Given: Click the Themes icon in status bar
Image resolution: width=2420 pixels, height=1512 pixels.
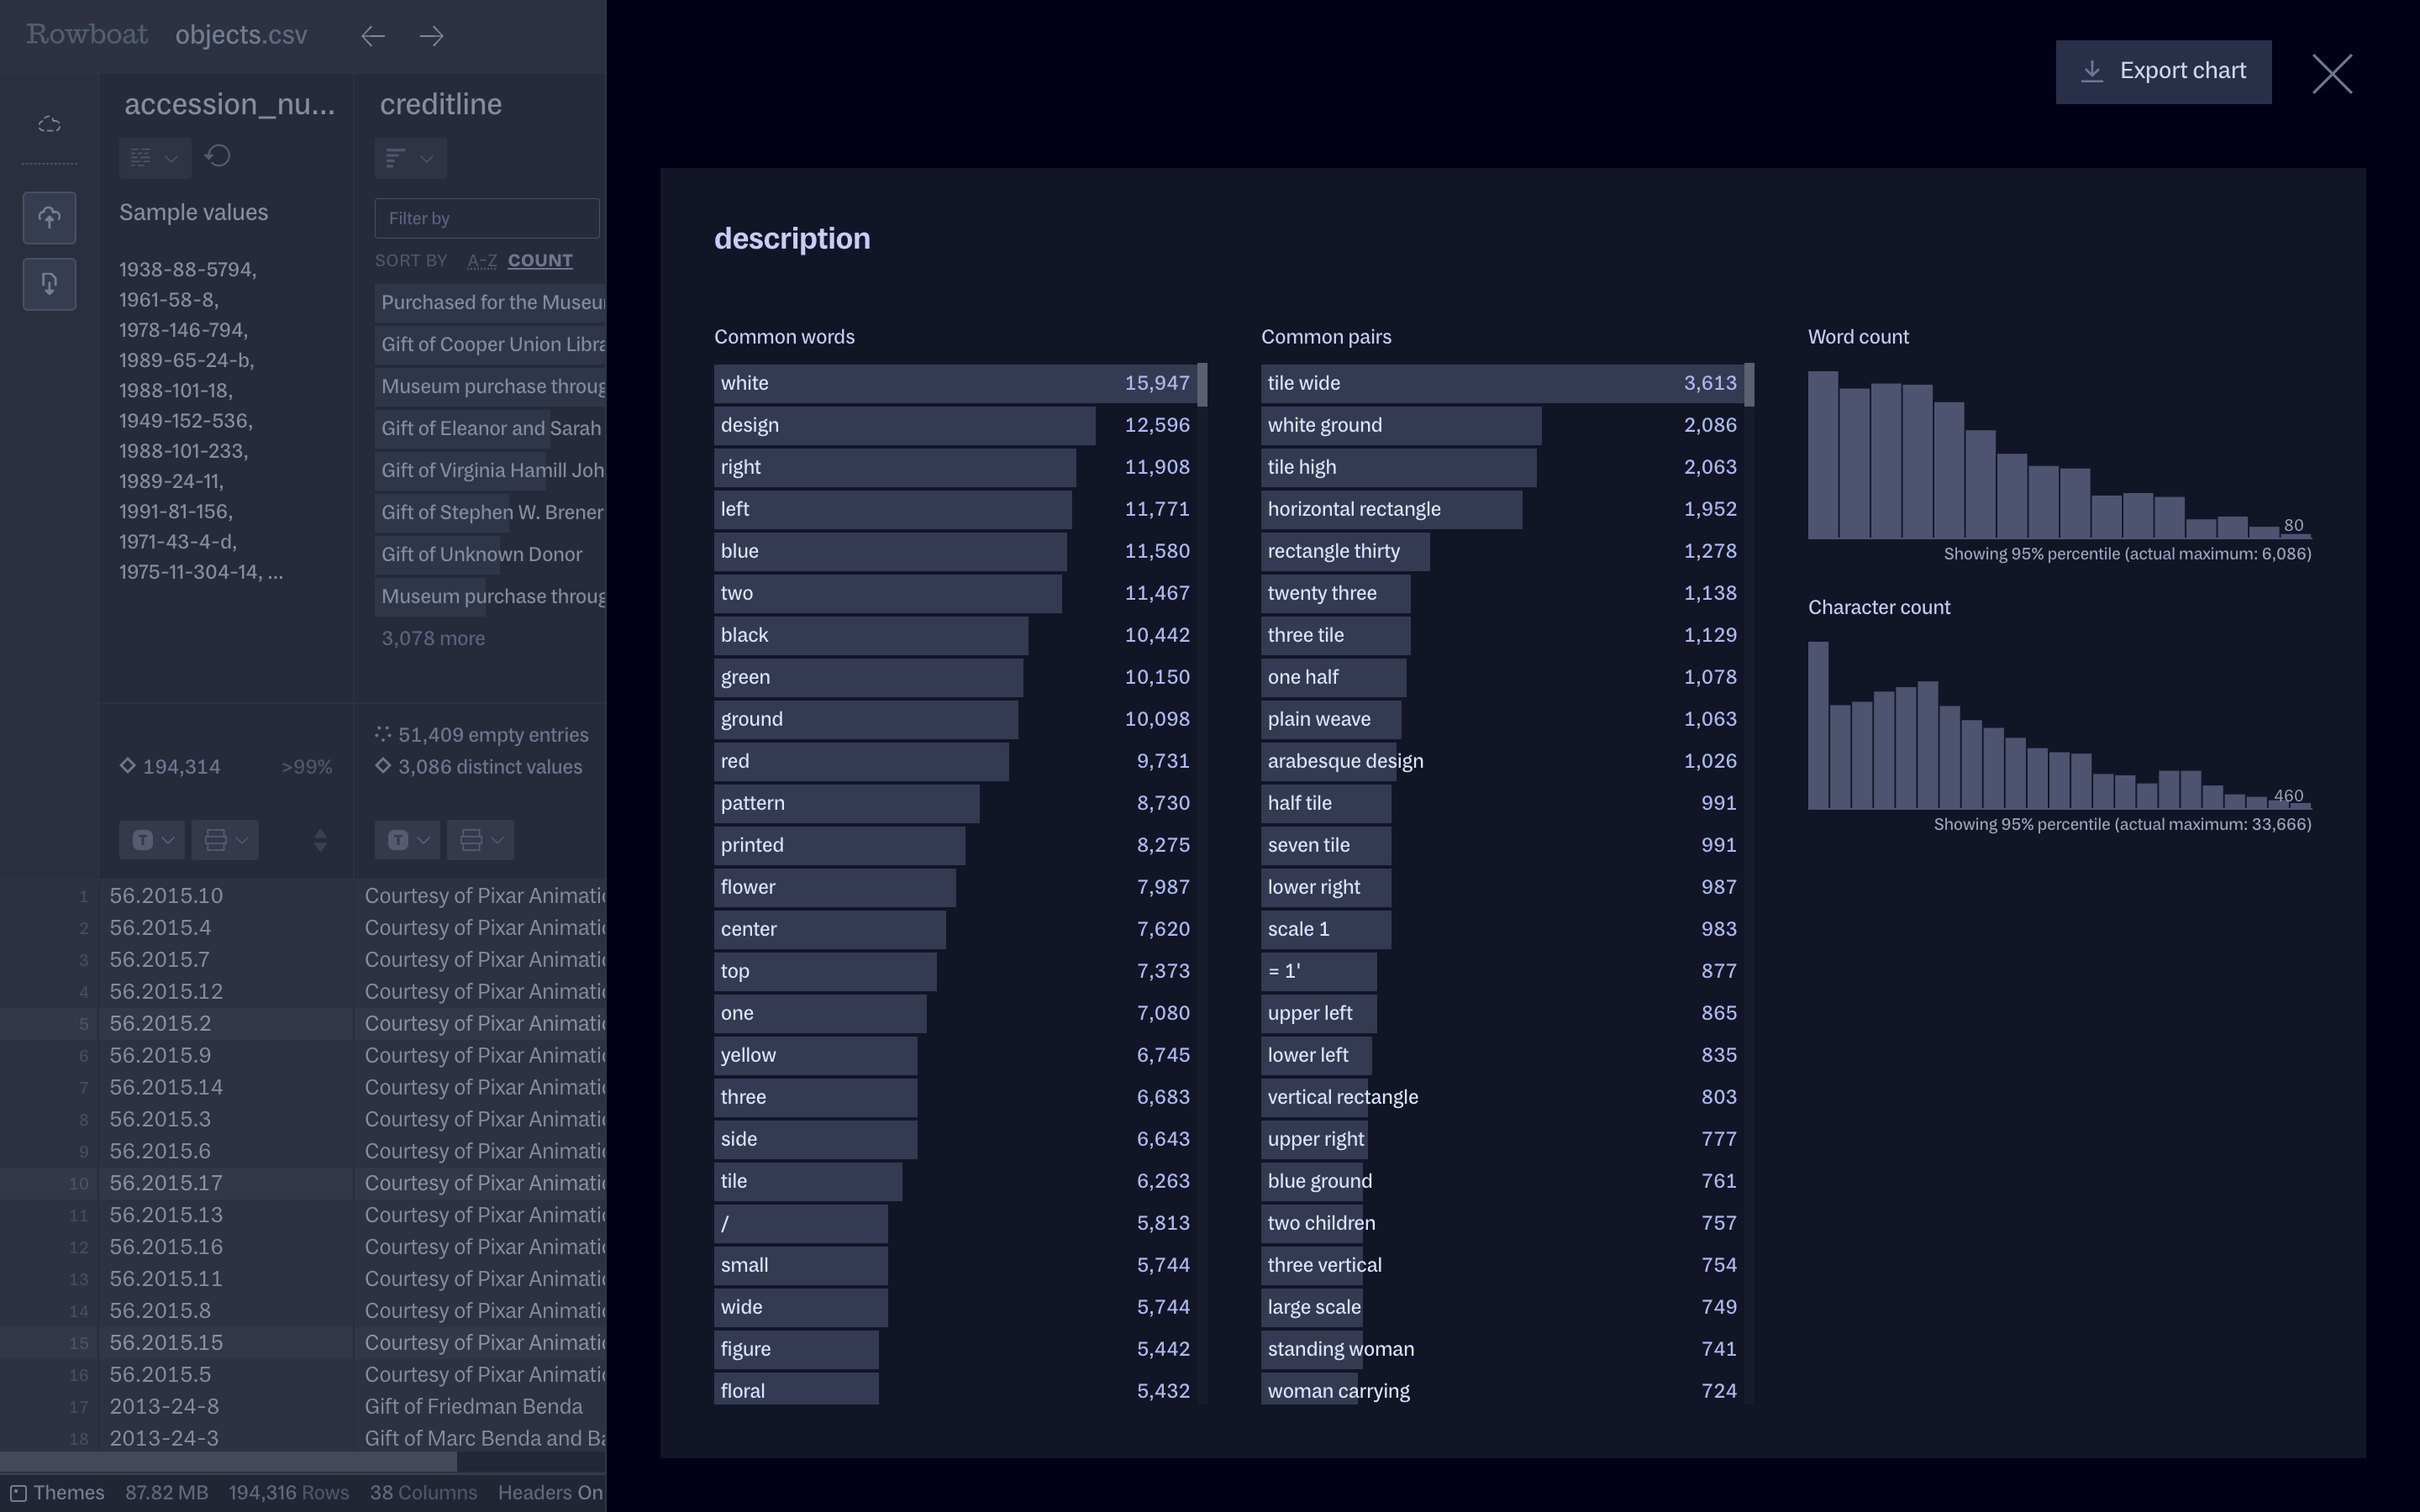Looking at the screenshot, I should [x=18, y=1493].
